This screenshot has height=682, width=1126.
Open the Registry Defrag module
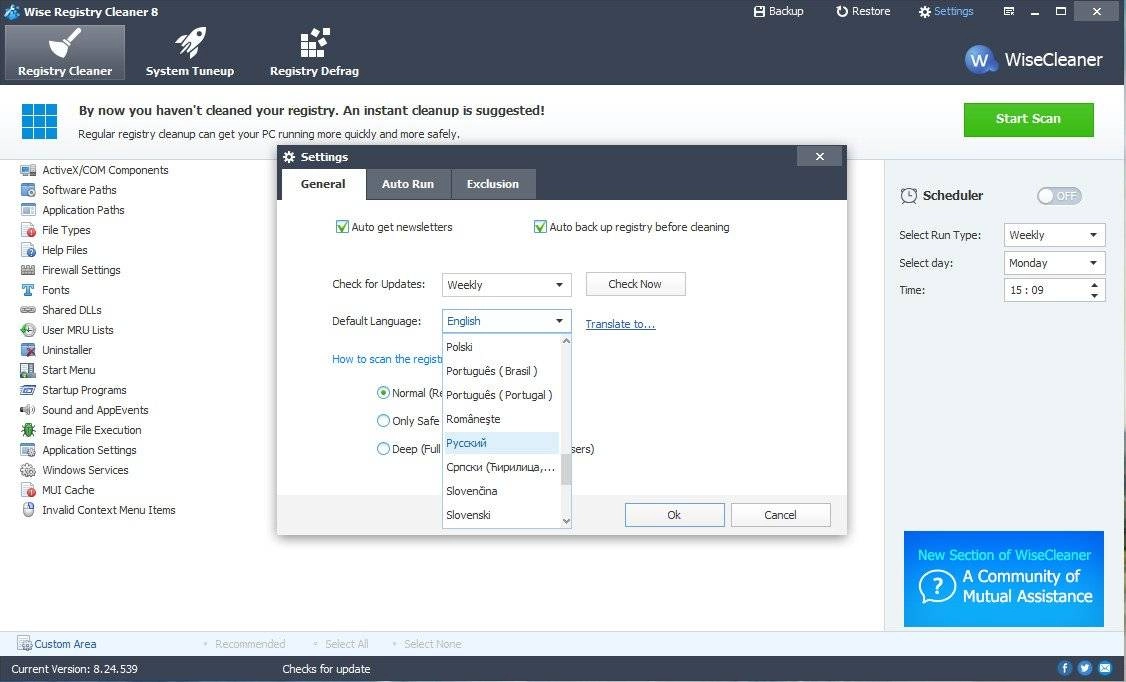(x=314, y=52)
